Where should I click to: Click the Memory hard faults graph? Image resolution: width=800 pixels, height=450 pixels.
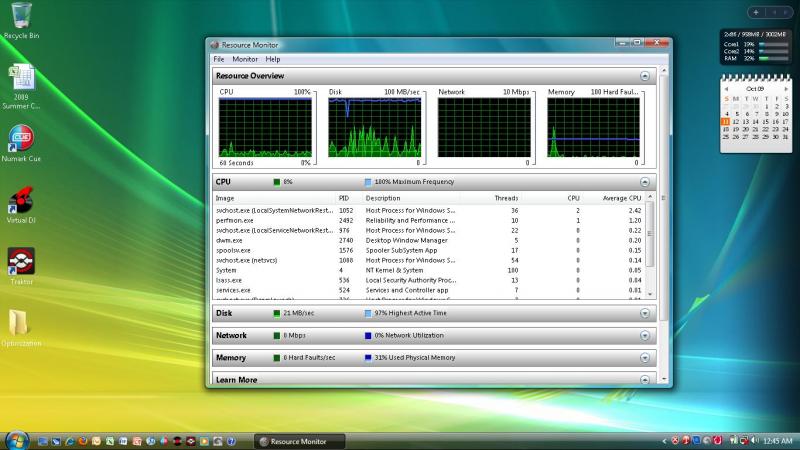pos(593,128)
